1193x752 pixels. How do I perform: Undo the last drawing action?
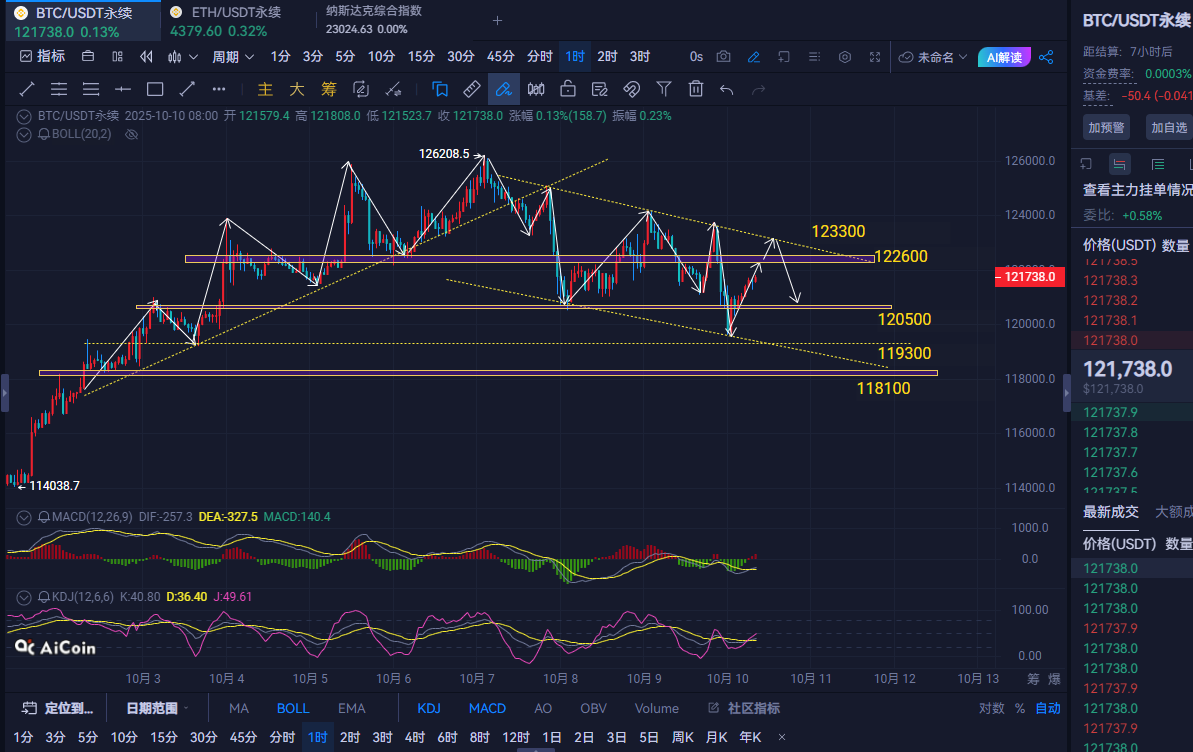click(x=727, y=89)
